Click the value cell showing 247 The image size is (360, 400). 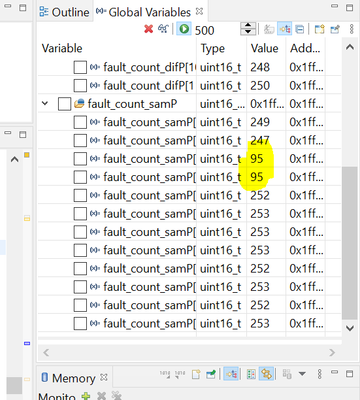(266, 141)
